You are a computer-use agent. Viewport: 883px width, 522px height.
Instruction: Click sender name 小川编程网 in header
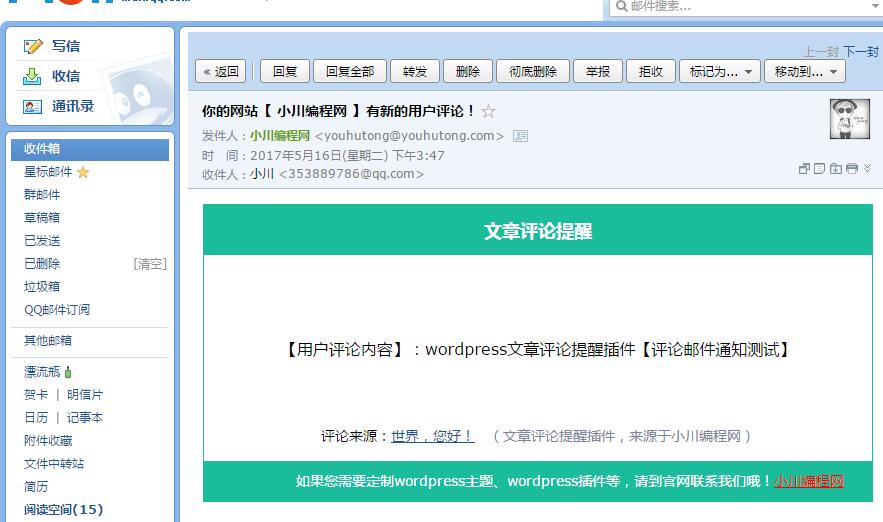280,136
